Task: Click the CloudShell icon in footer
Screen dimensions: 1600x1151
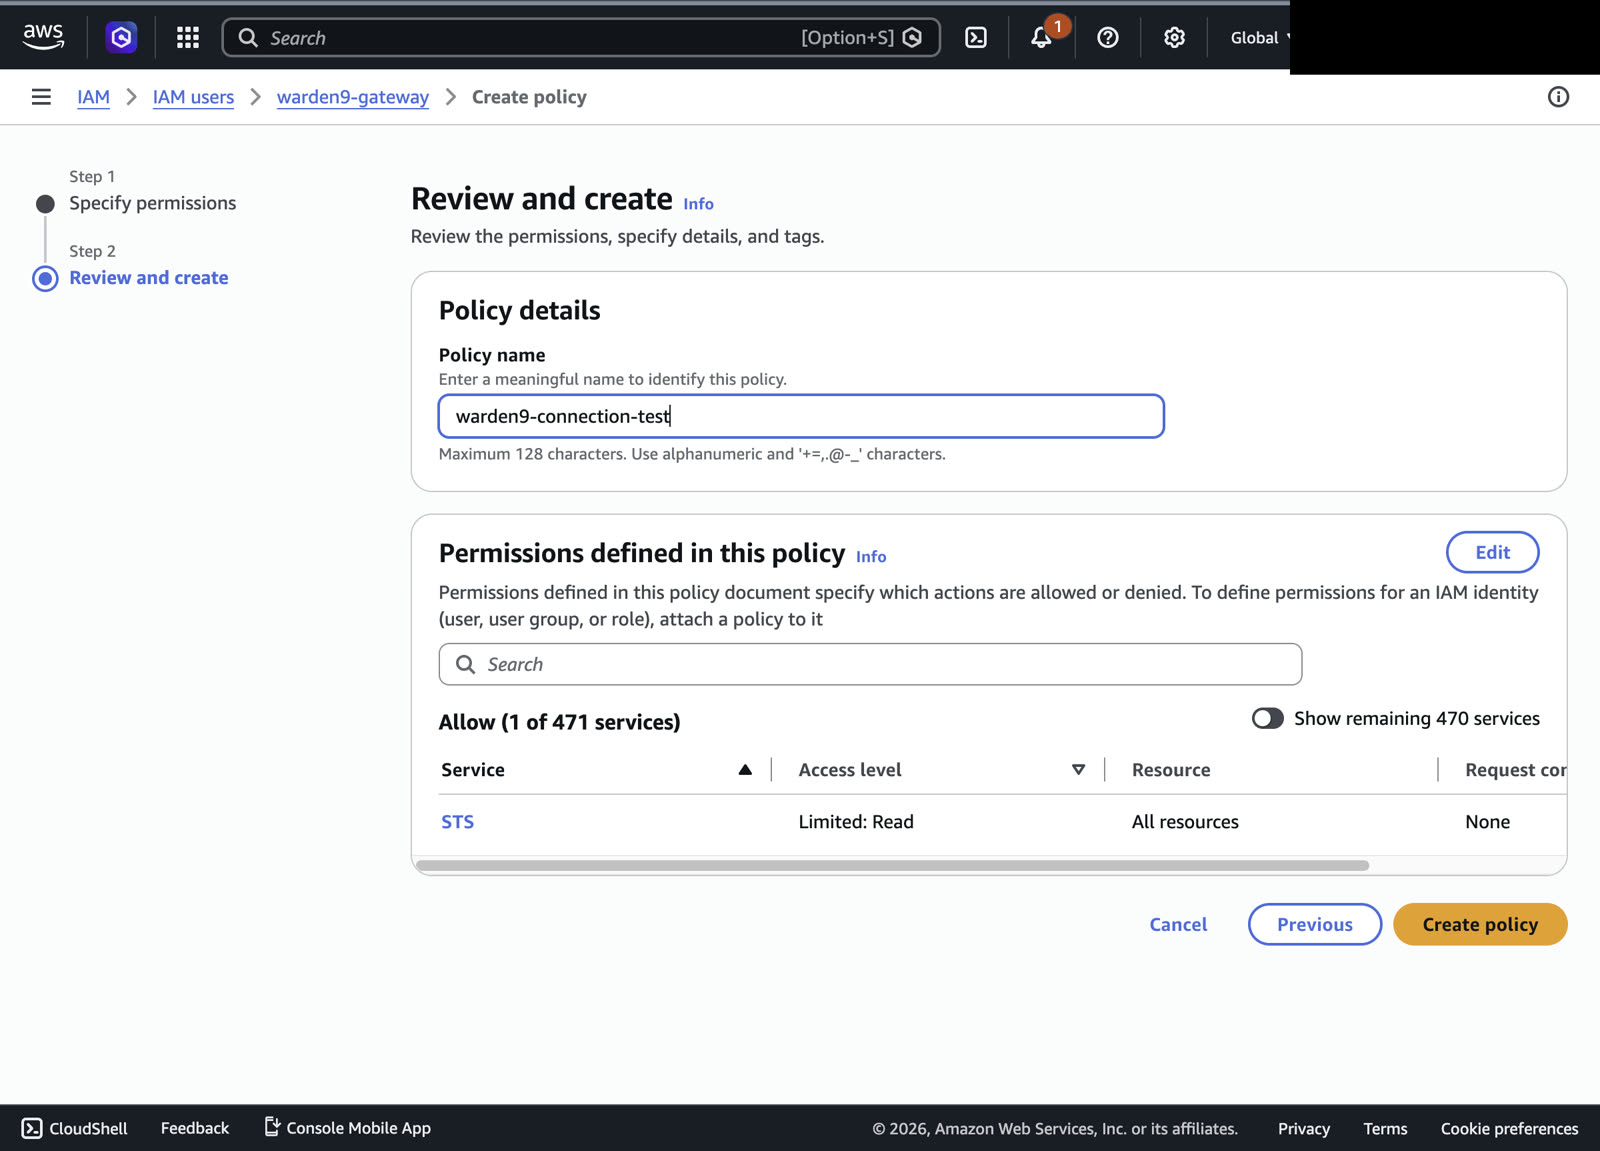Action: 32,1128
